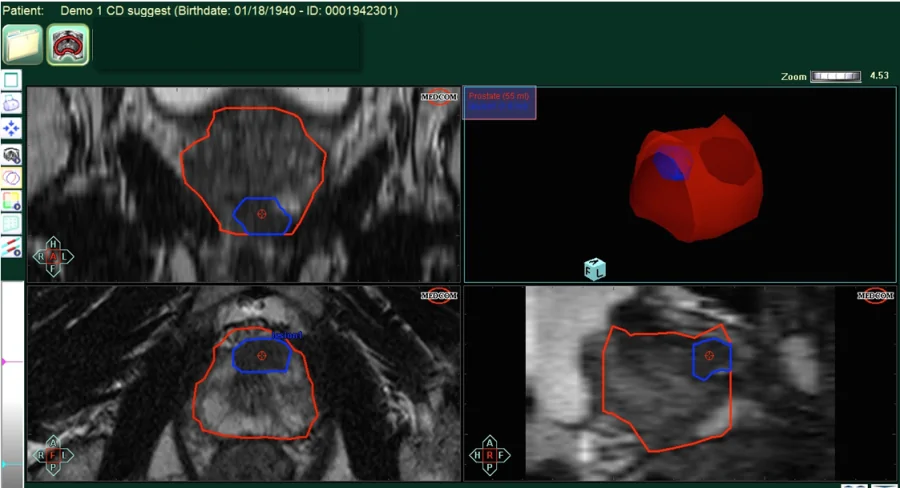Click the cyan marker on slice bar

point(4,465)
